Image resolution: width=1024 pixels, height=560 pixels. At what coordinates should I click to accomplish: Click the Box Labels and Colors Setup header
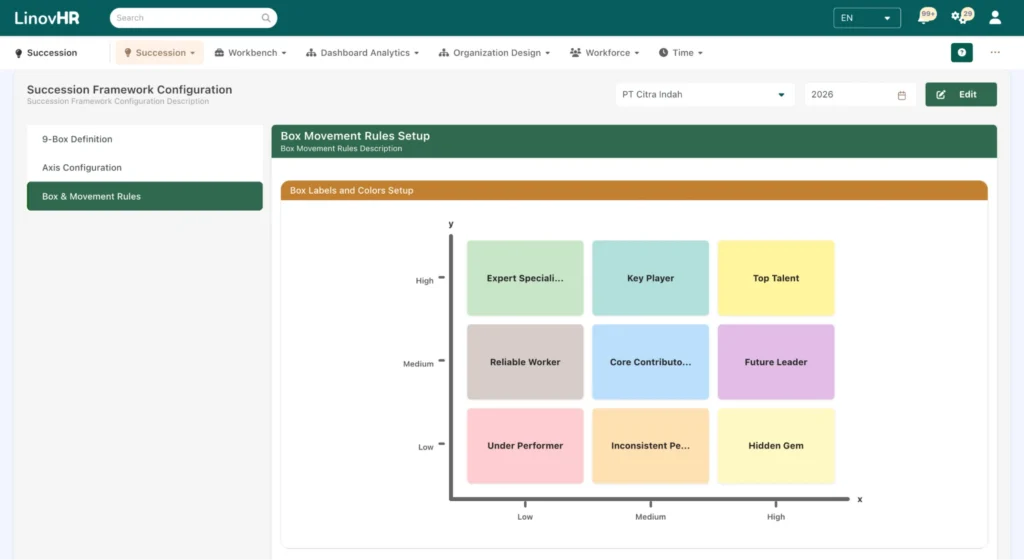click(634, 191)
